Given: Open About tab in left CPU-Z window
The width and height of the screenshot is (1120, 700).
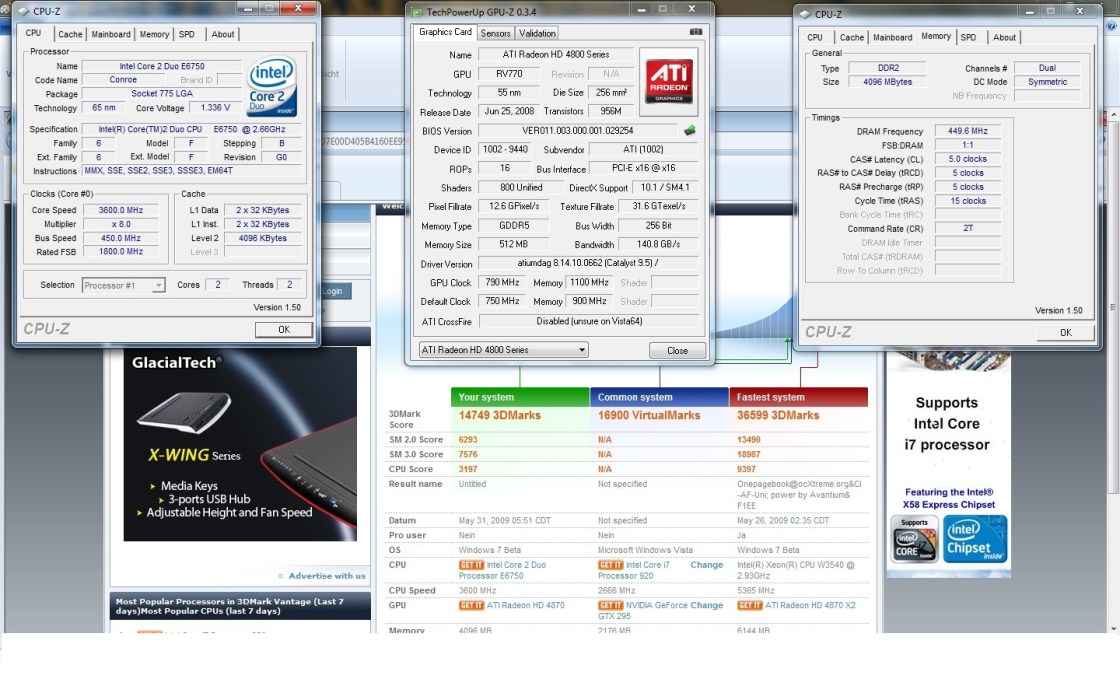Looking at the screenshot, I should click(222, 34).
